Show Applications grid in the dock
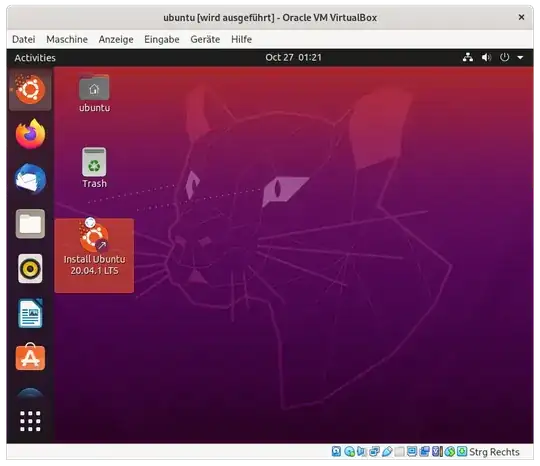Viewport: 540px width, 466px height. point(30,421)
